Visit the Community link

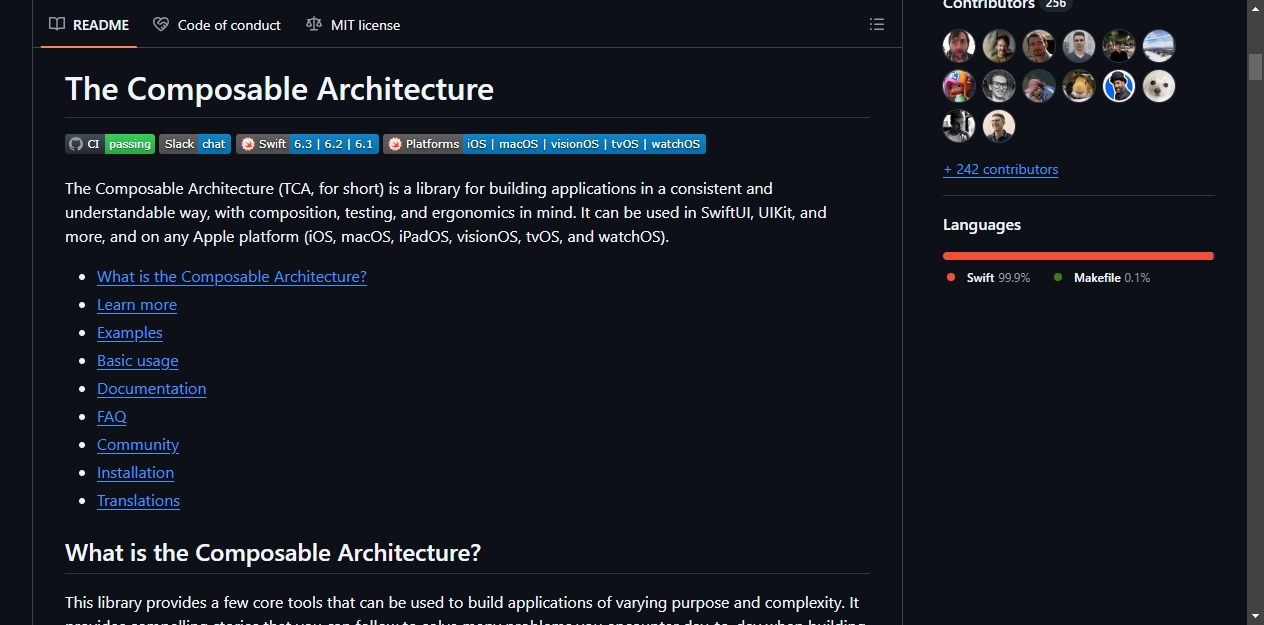(x=138, y=445)
